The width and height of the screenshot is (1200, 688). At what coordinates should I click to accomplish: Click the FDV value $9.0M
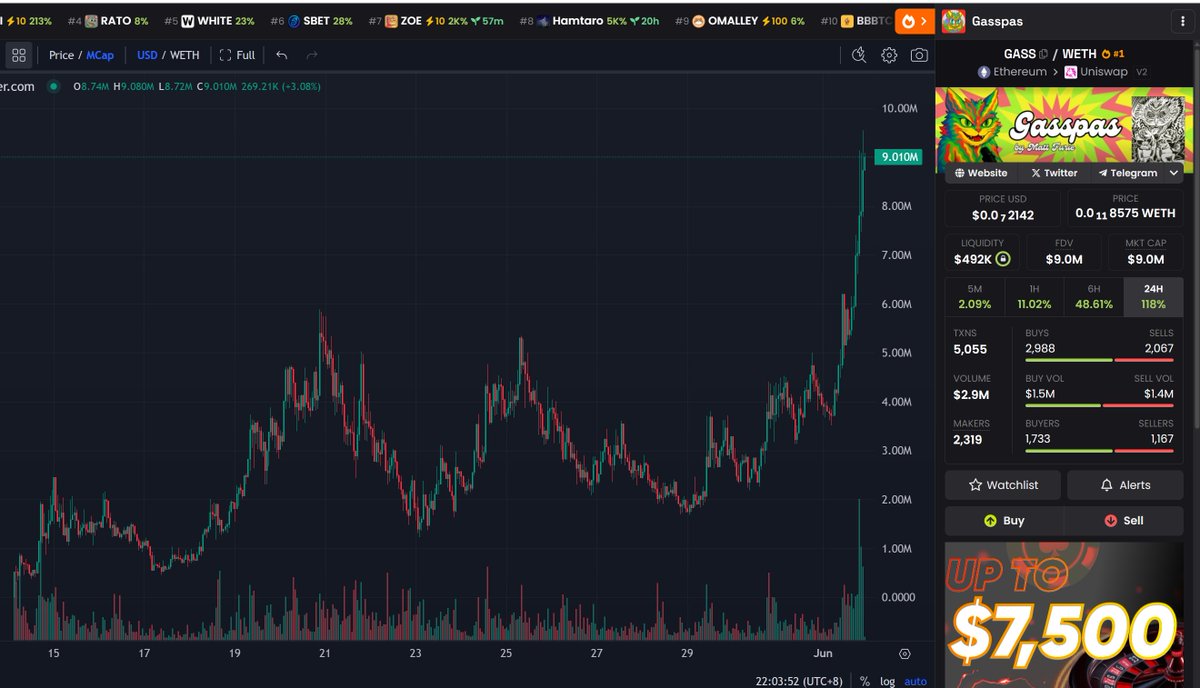pyautogui.click(x=1064, y=259)
